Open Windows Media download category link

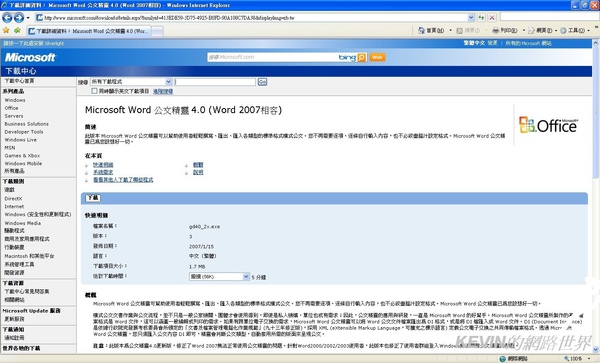tap(23, 223)
